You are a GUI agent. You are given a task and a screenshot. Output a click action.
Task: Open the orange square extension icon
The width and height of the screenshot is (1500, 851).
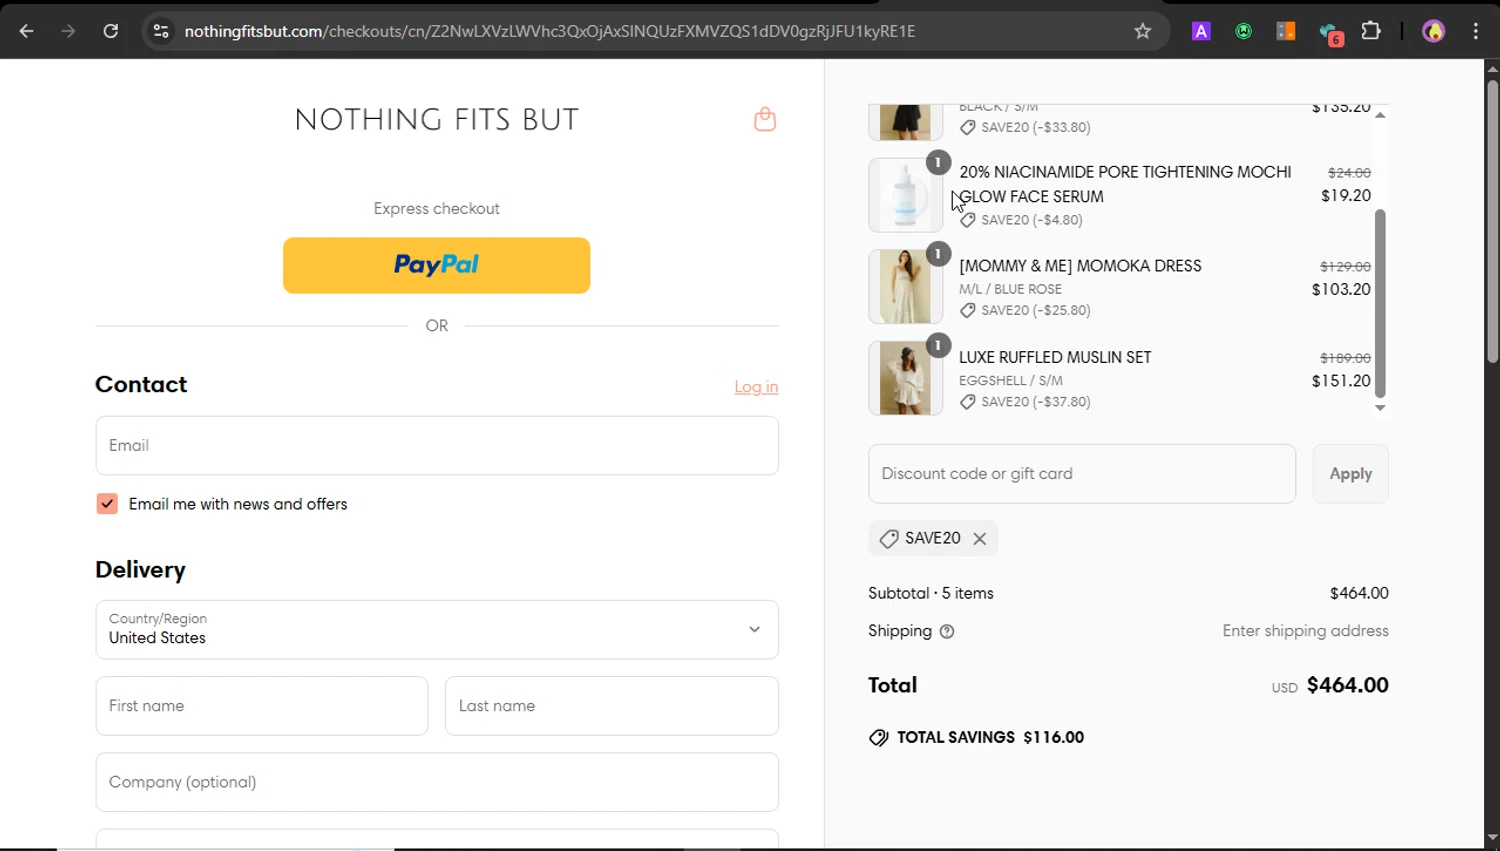tap(1286, 31)
